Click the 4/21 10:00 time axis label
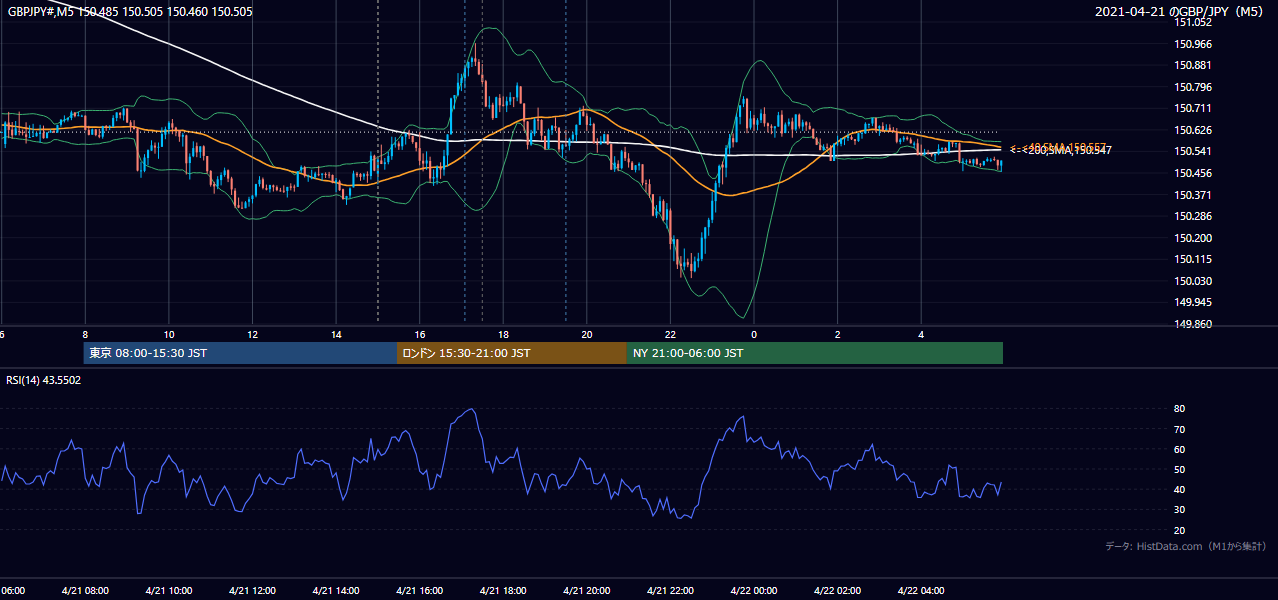1278x600 pixels. 169,591
